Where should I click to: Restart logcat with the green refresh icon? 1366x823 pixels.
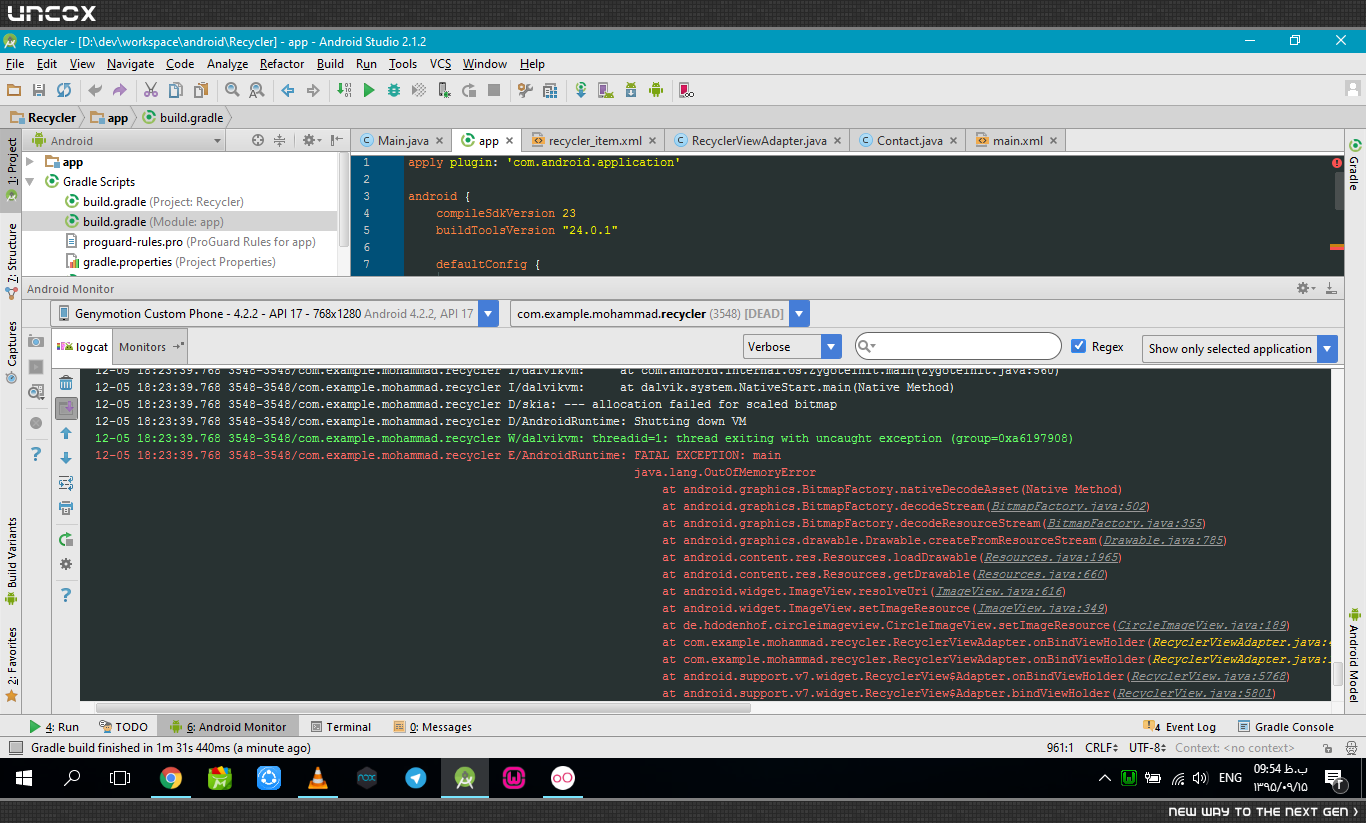66,540
